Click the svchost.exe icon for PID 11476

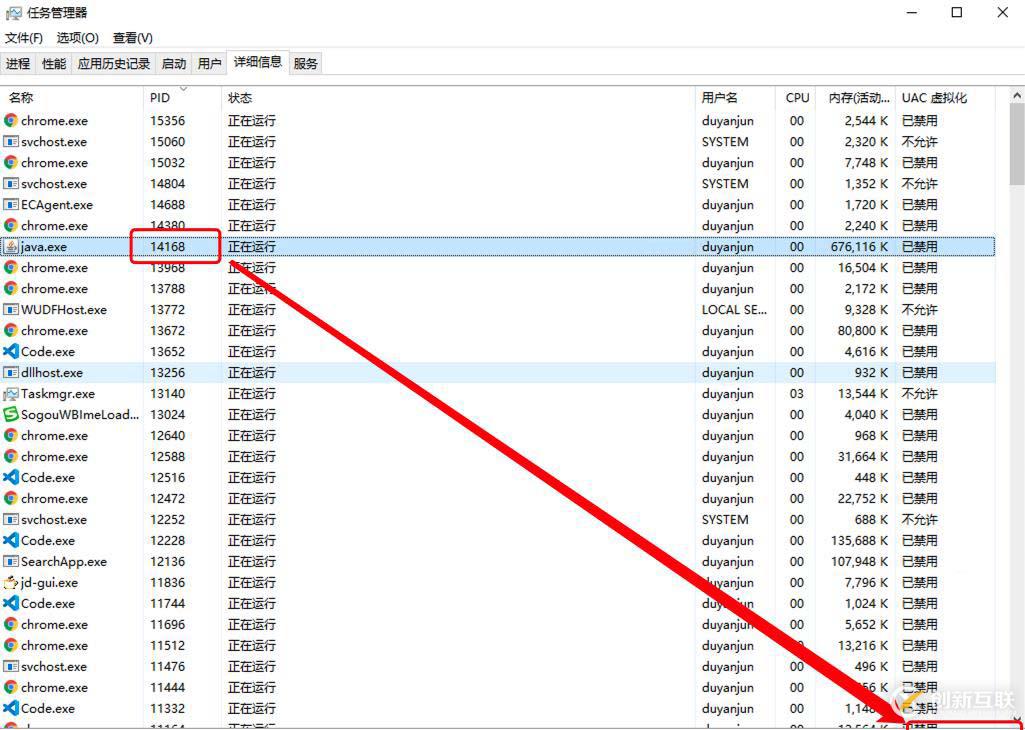(10, 667)
